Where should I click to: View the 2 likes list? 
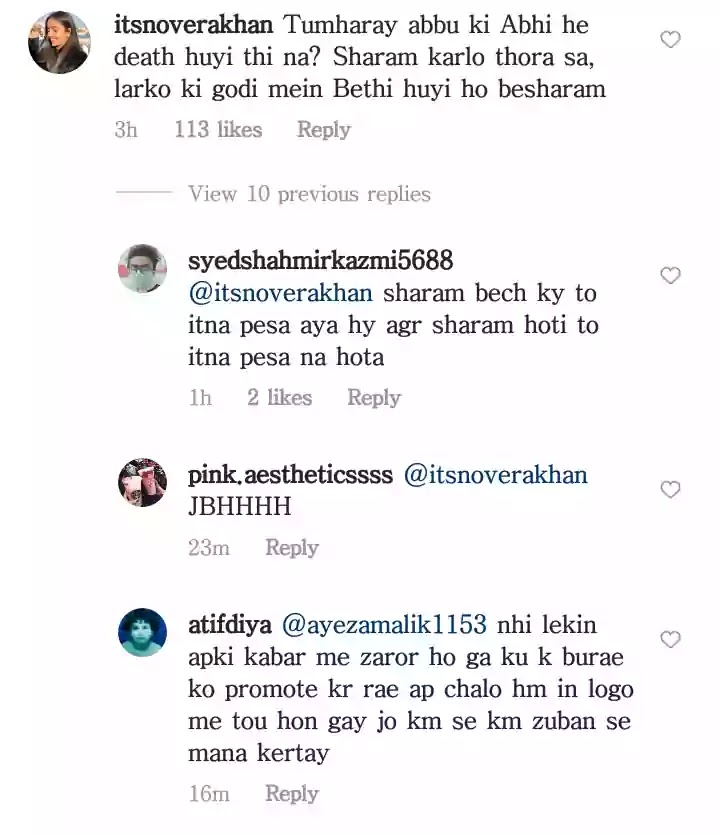(280, 397)
